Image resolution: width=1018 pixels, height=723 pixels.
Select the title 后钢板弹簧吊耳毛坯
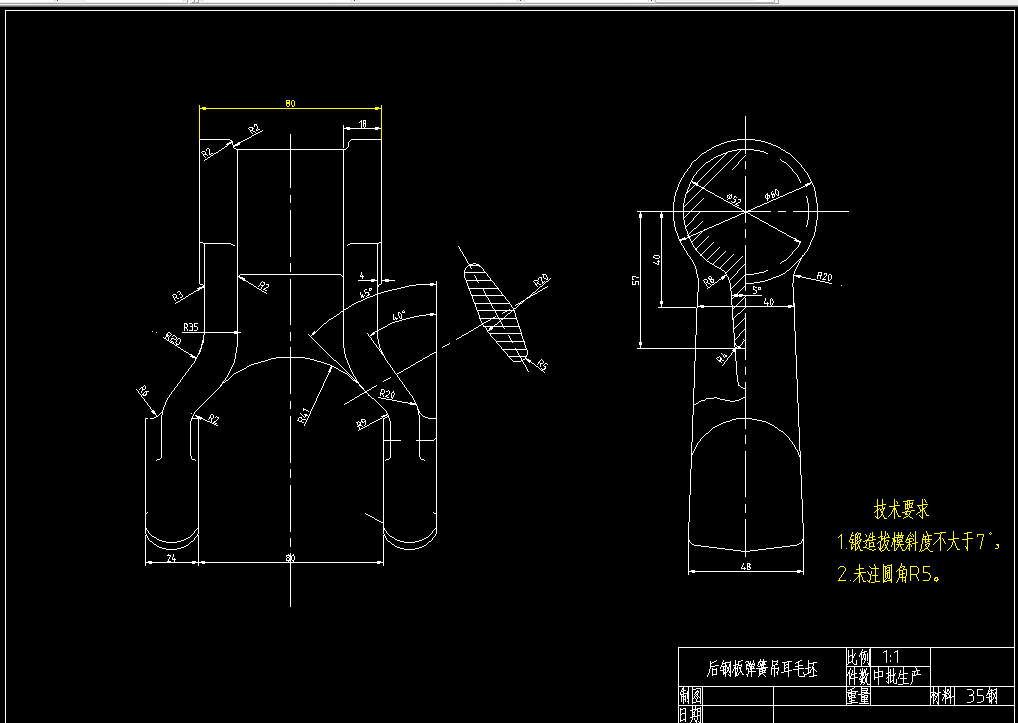pyautogui.click(x=762, y=669)
